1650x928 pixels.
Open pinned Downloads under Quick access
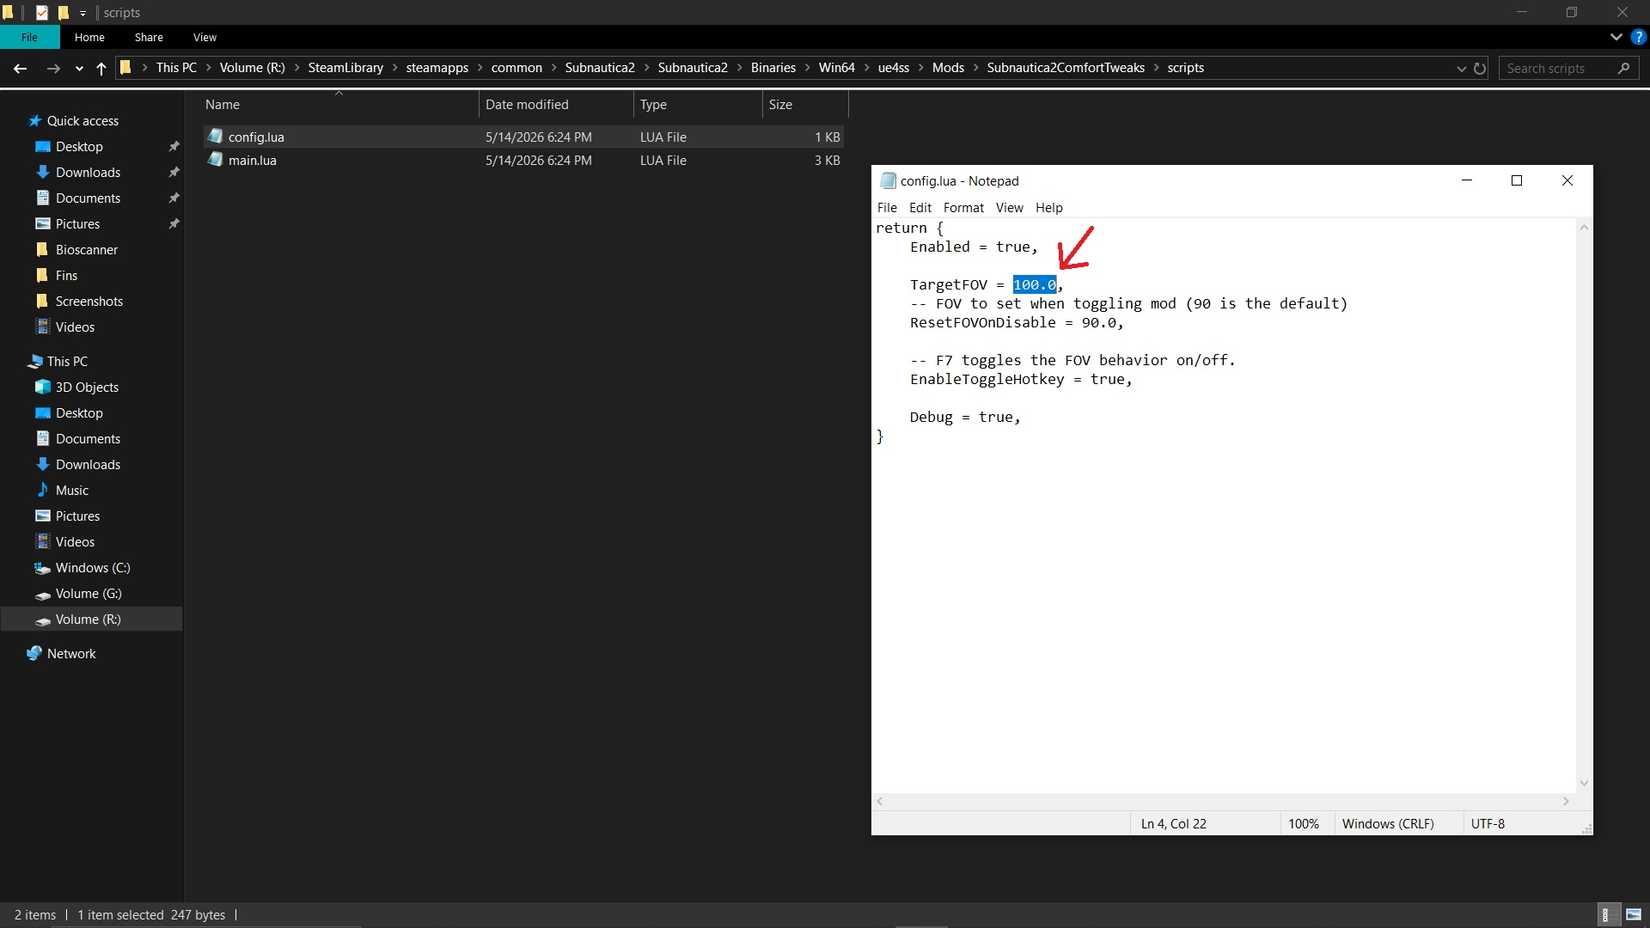click(x=88, y=172)
